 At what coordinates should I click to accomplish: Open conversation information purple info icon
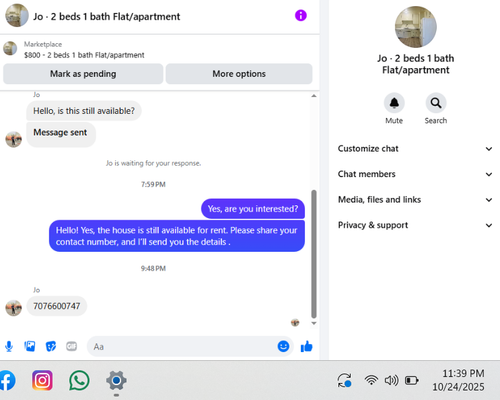(x=301, y=15)
